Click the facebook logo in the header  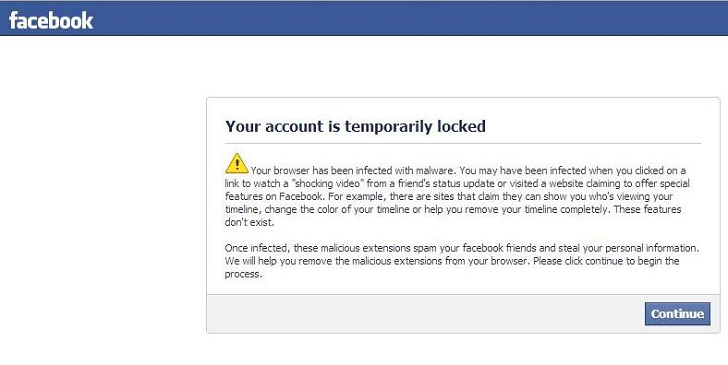pos(51,20)
